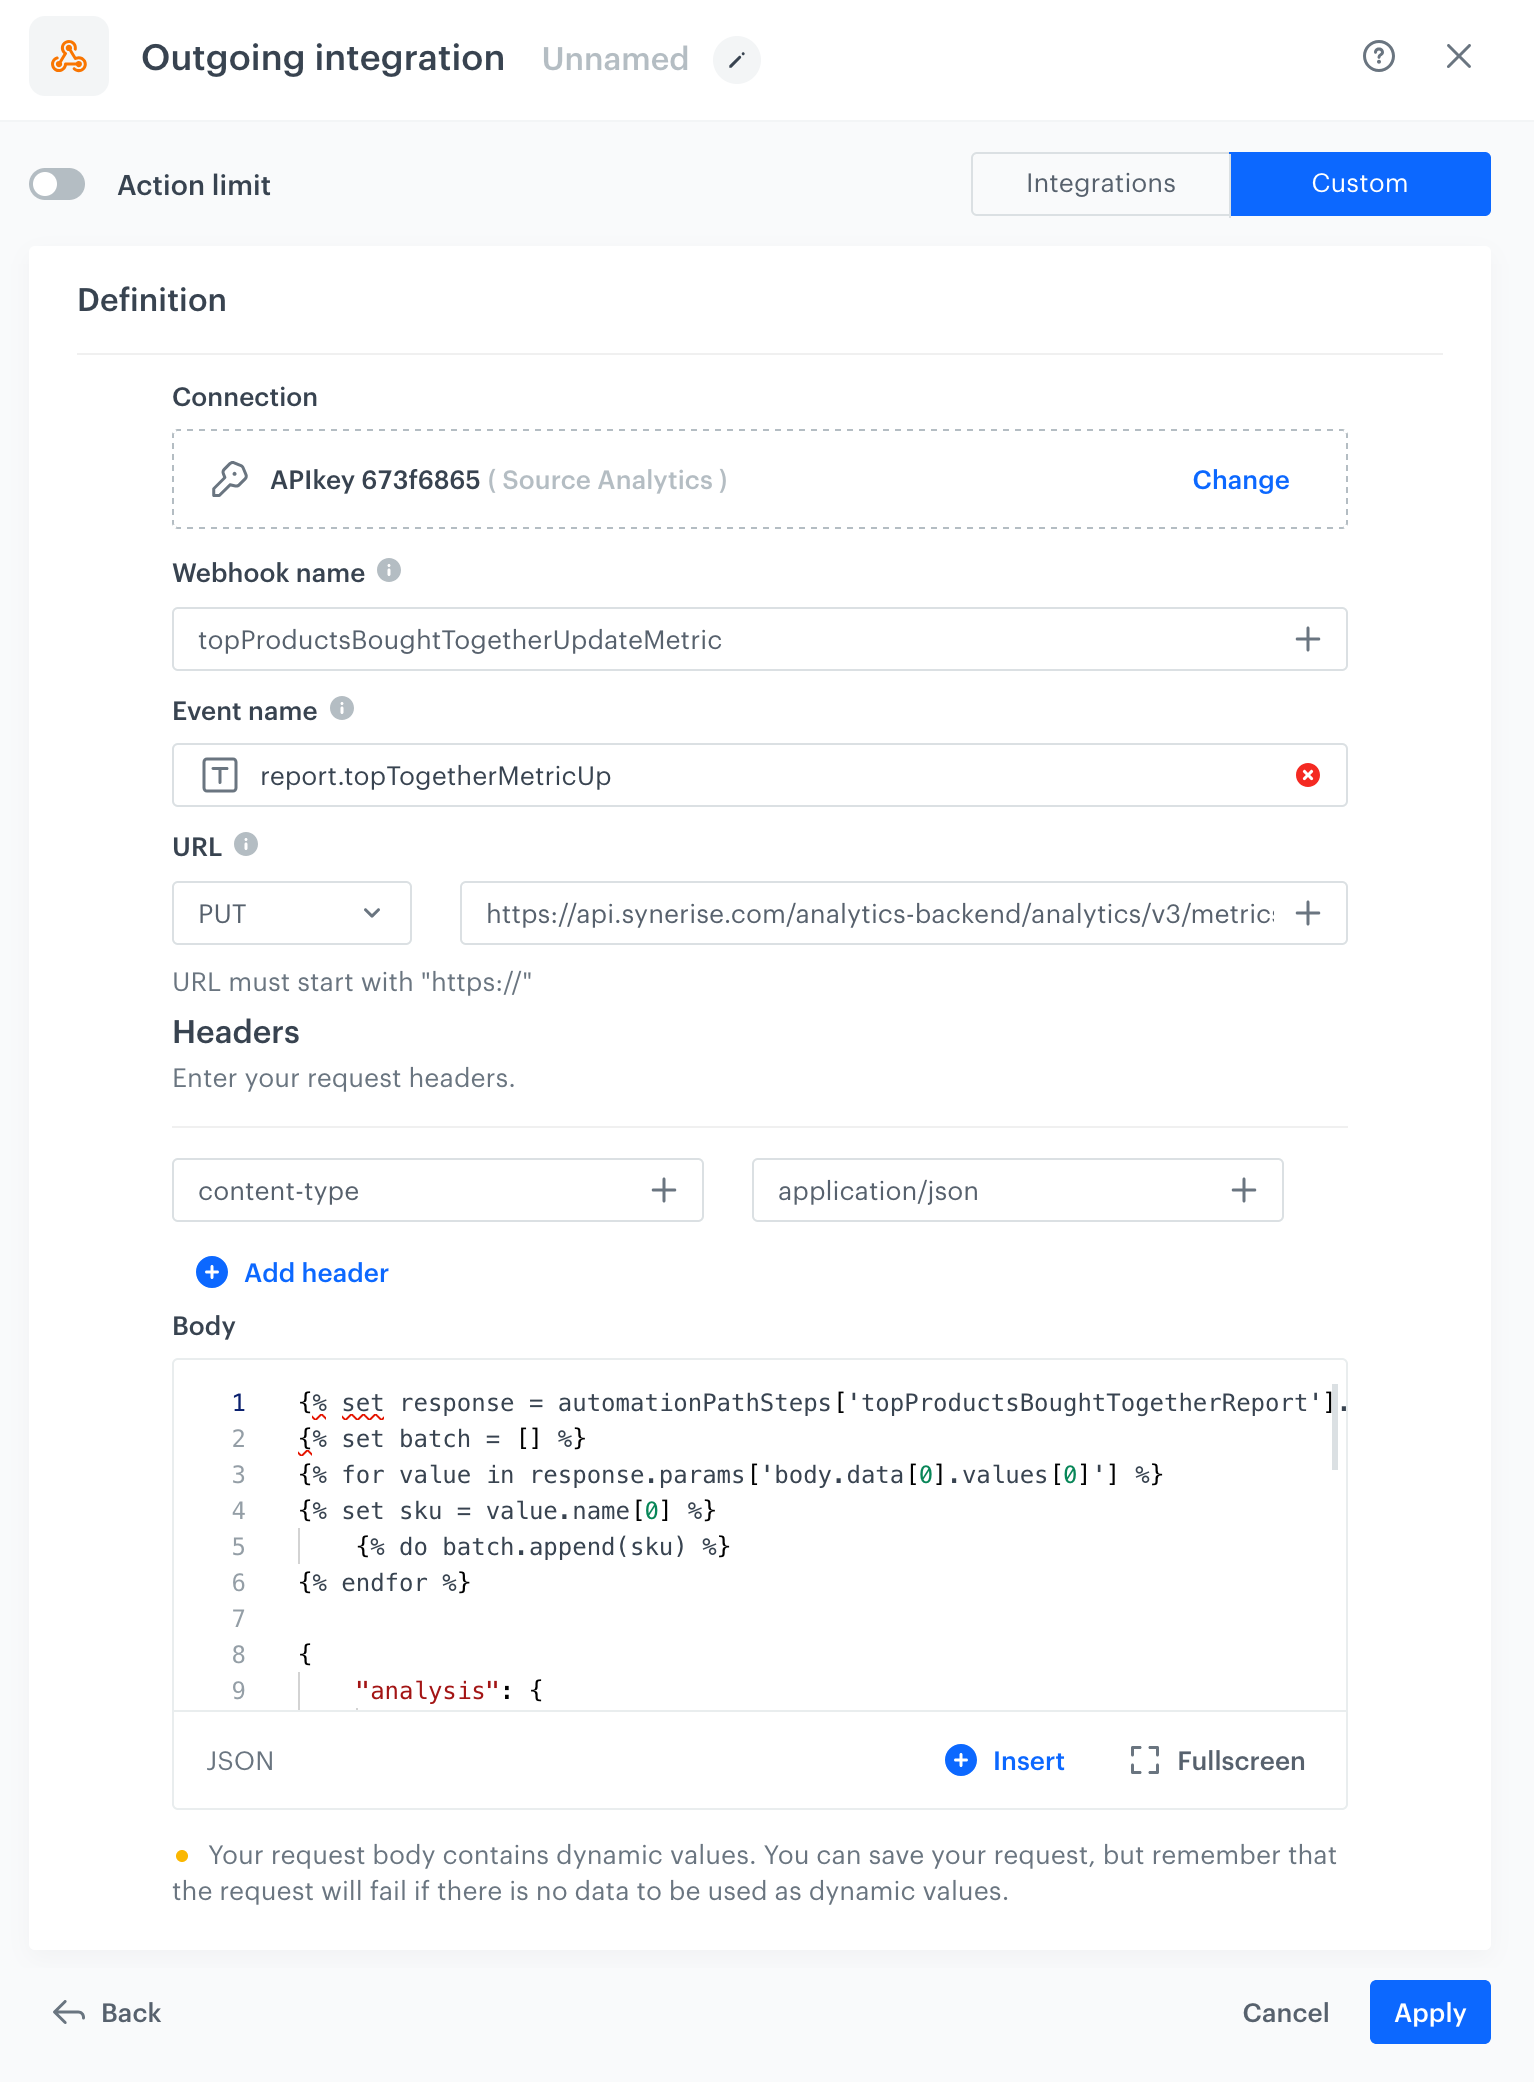Click the Add header link
Image resolution: width=1534 pixels, height=2082 pixels.
(x=316, y=1272)
